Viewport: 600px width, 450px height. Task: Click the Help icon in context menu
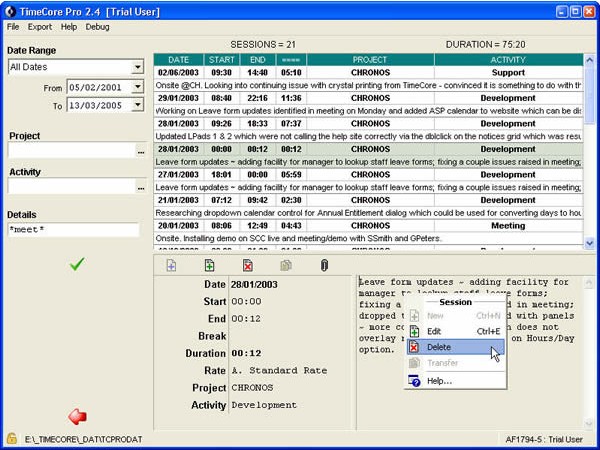point(414,381)
